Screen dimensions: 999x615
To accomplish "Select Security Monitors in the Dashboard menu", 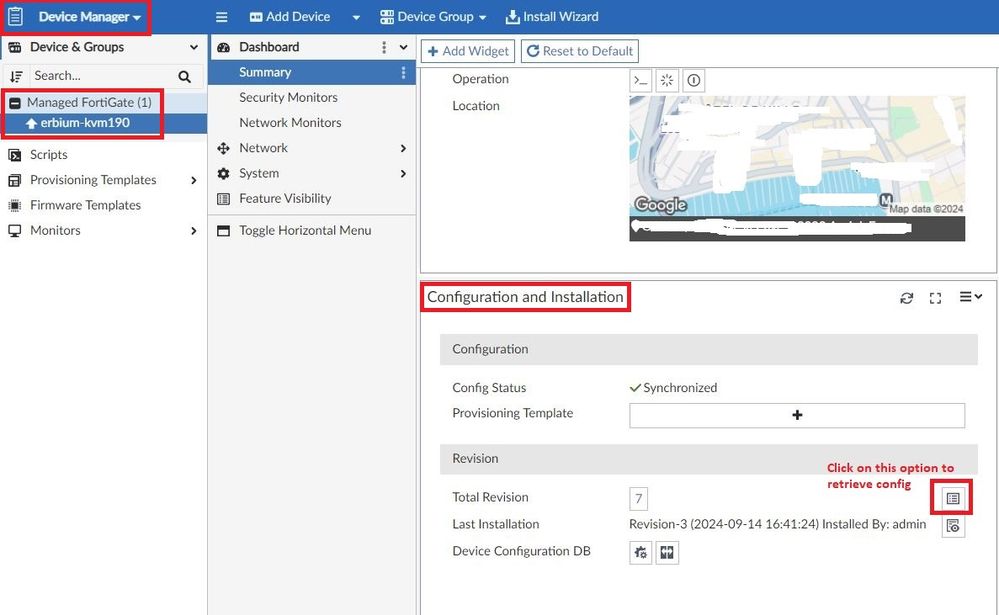I will 288,97.
